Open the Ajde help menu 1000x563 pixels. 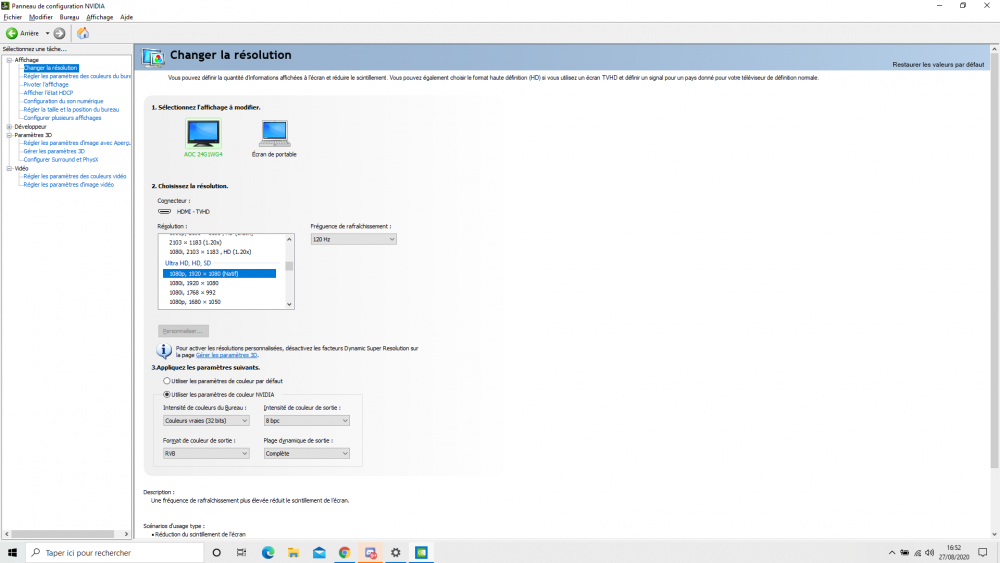[126, 17]
